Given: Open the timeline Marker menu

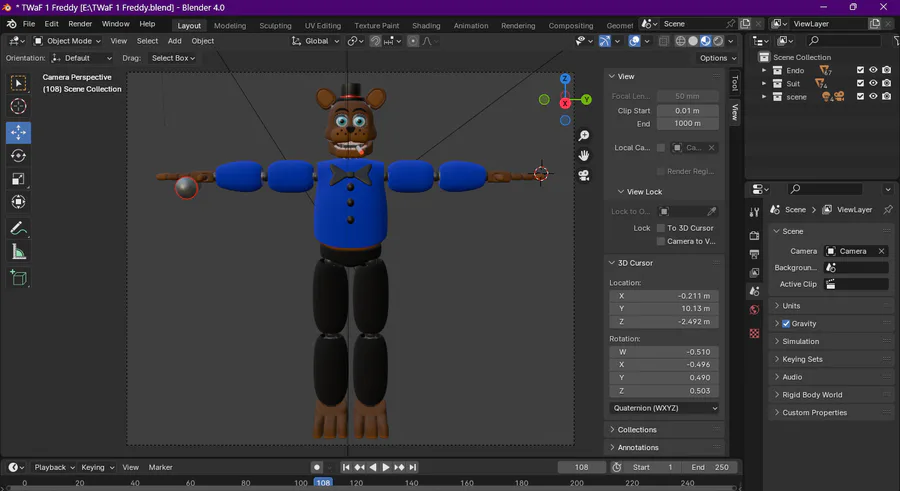Looking at the screenshot, I should (x=161, y=467).
